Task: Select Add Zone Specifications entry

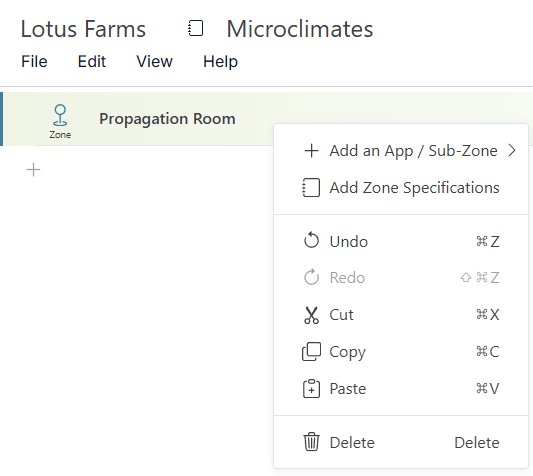Action: click(x=401, y=188)
